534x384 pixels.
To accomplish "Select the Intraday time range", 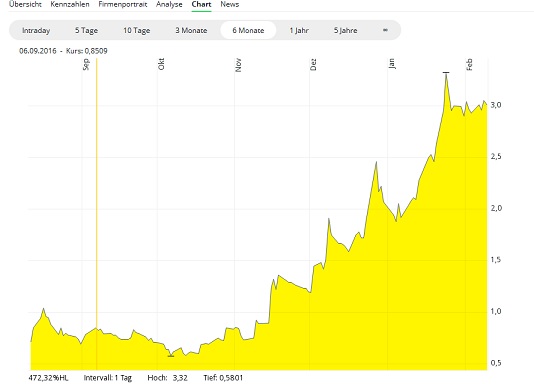I will point(36,30).
